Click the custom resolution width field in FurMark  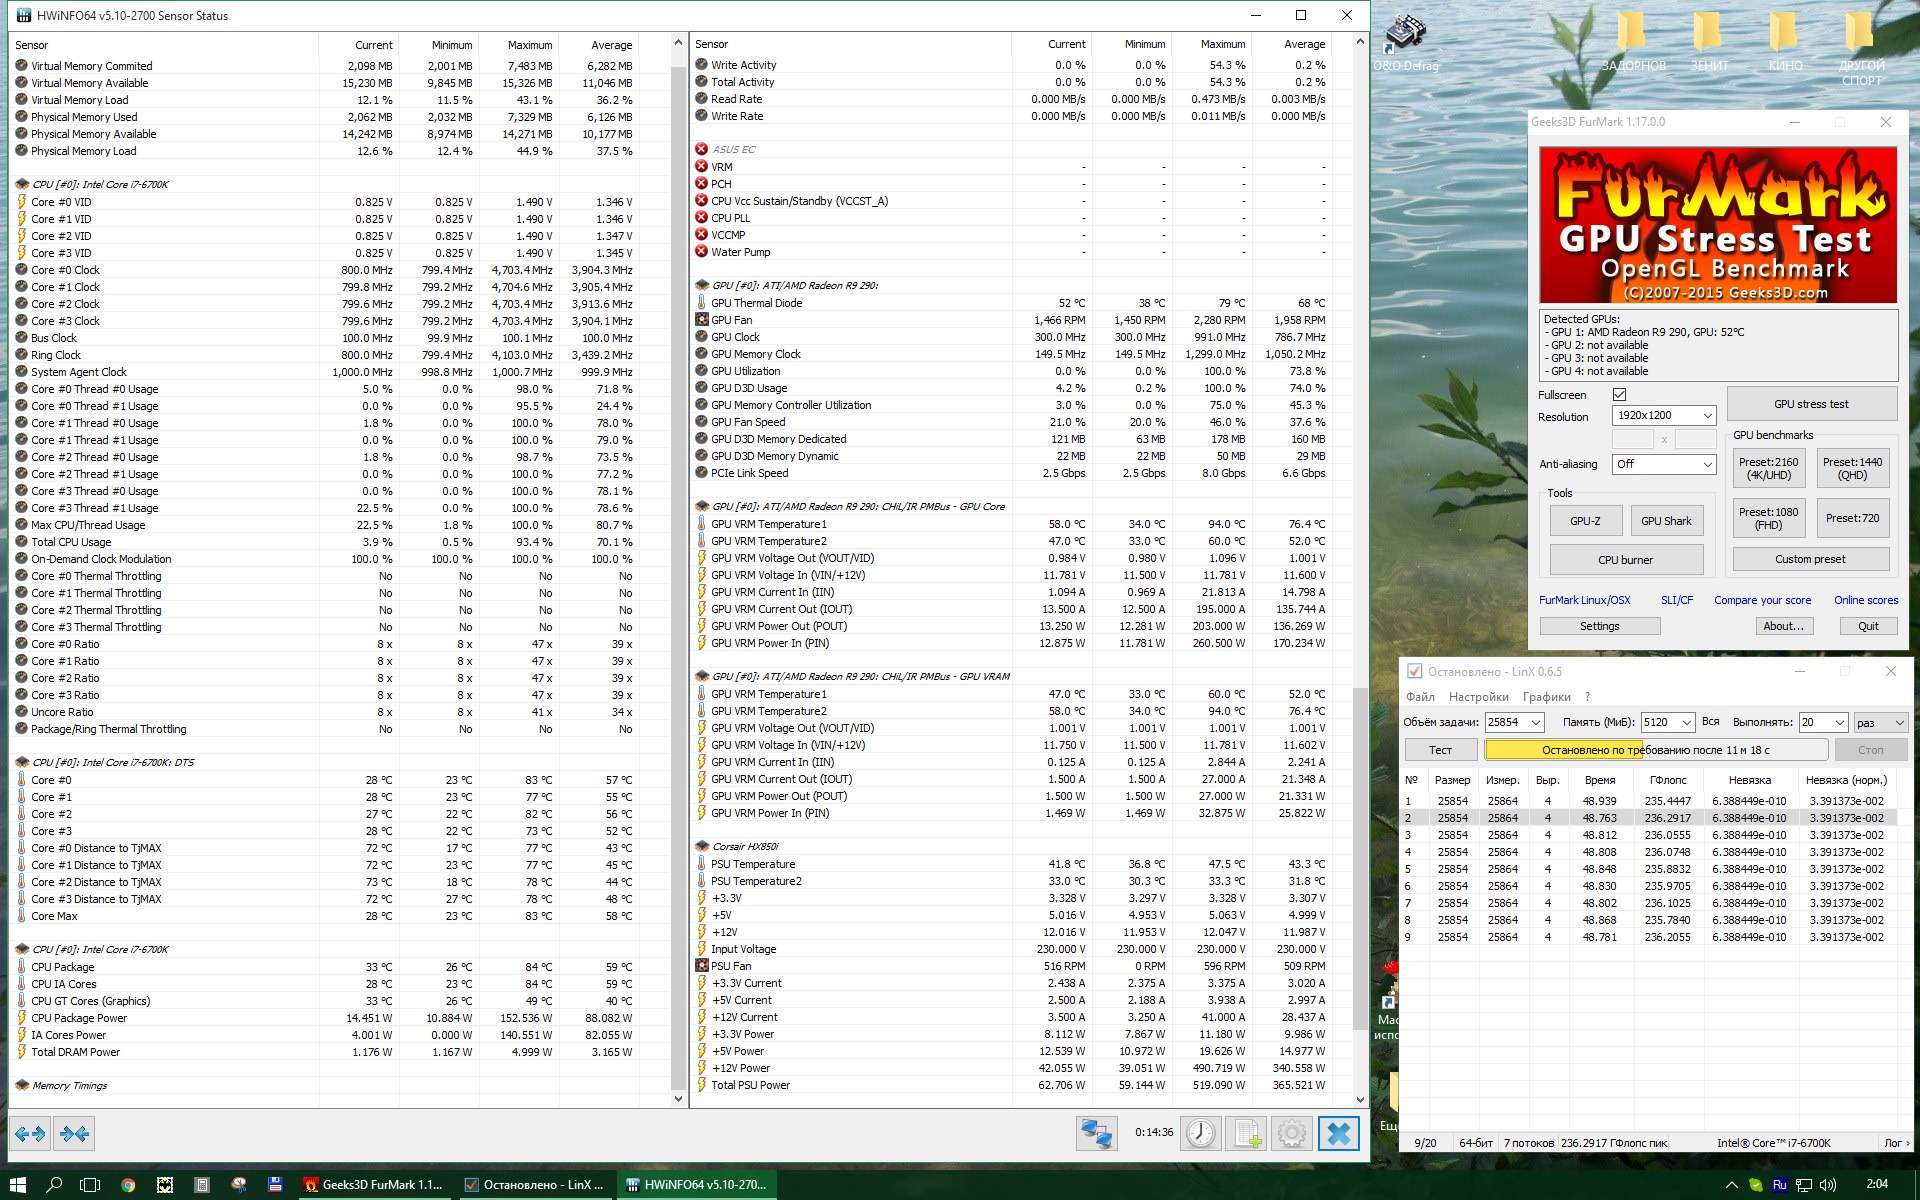[x=1632, y=440]
